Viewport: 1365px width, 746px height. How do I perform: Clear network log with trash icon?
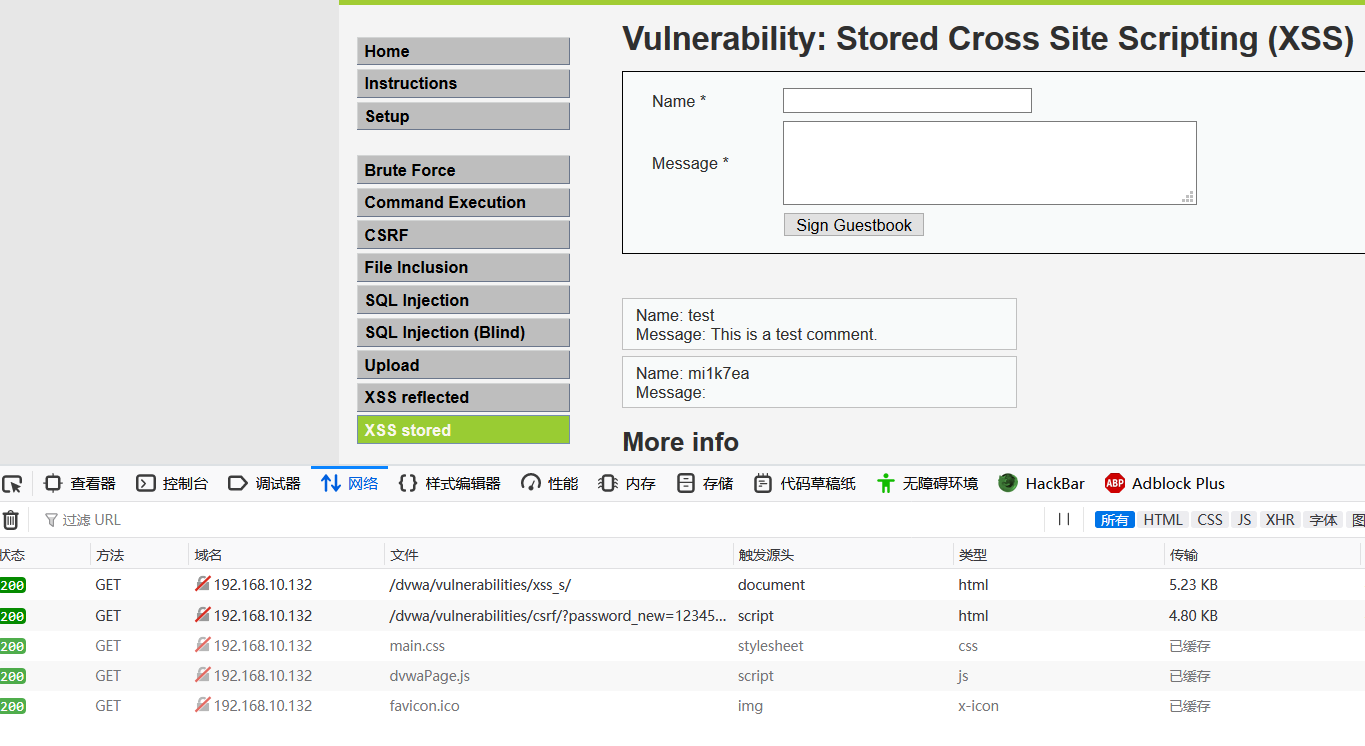point(10,520)
